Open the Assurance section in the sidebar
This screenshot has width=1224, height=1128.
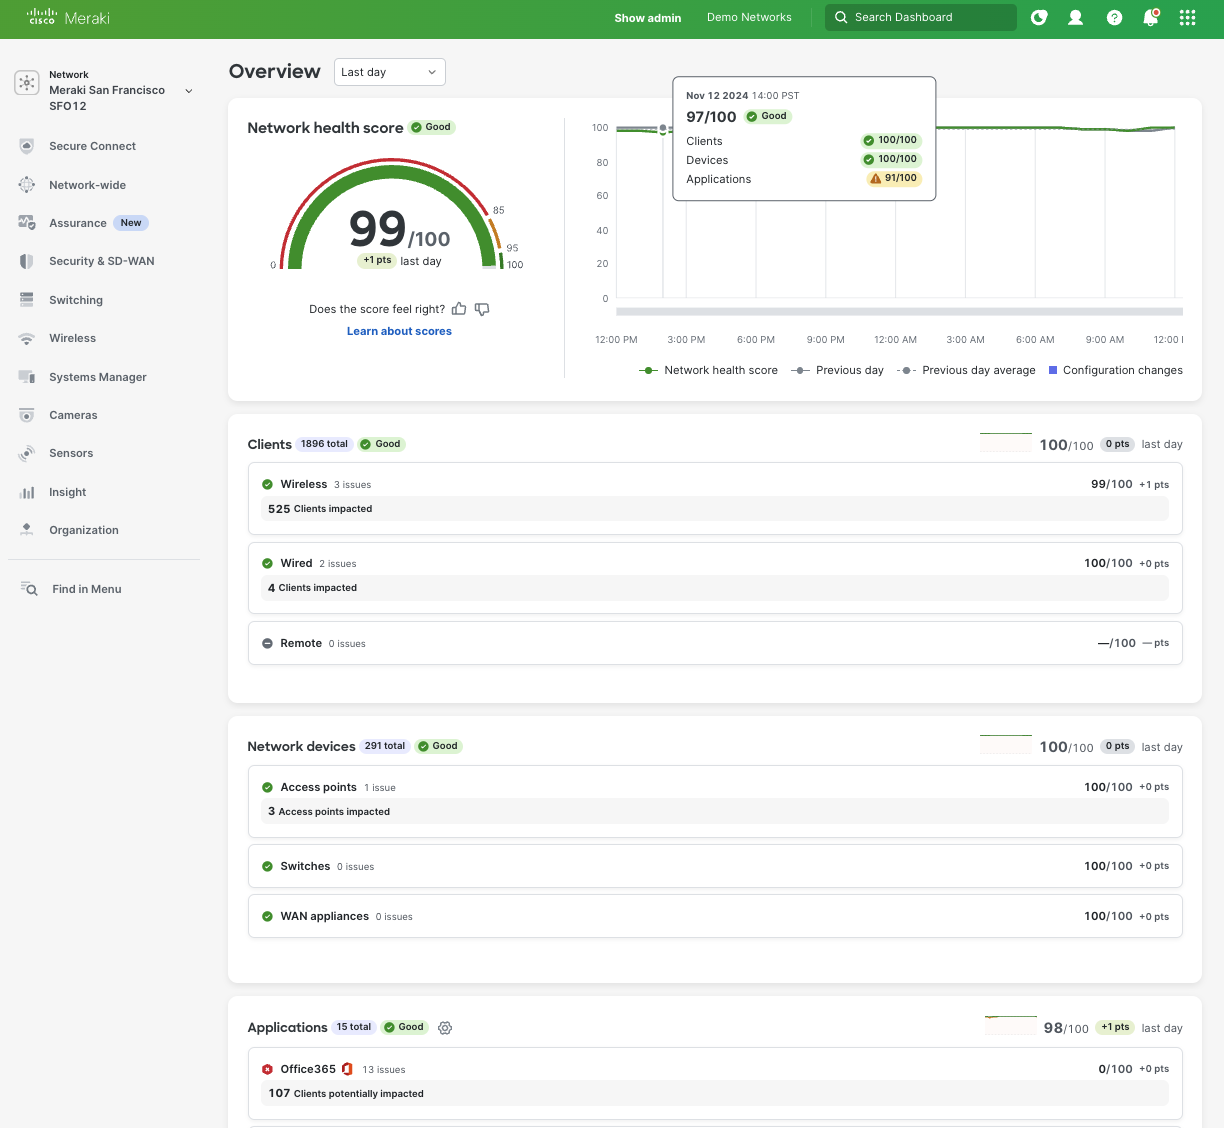pyautogui.click(x=79, y=223)
